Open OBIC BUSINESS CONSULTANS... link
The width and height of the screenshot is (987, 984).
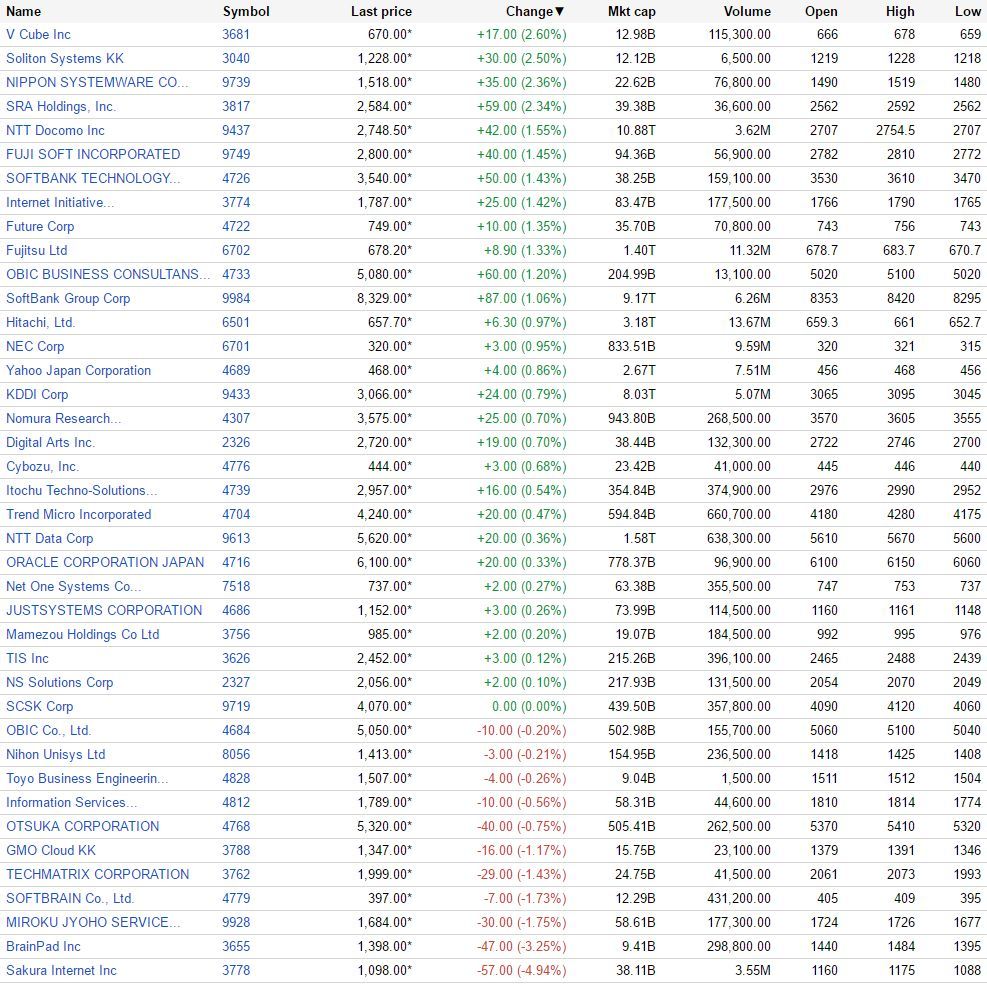tap(108, 274)
